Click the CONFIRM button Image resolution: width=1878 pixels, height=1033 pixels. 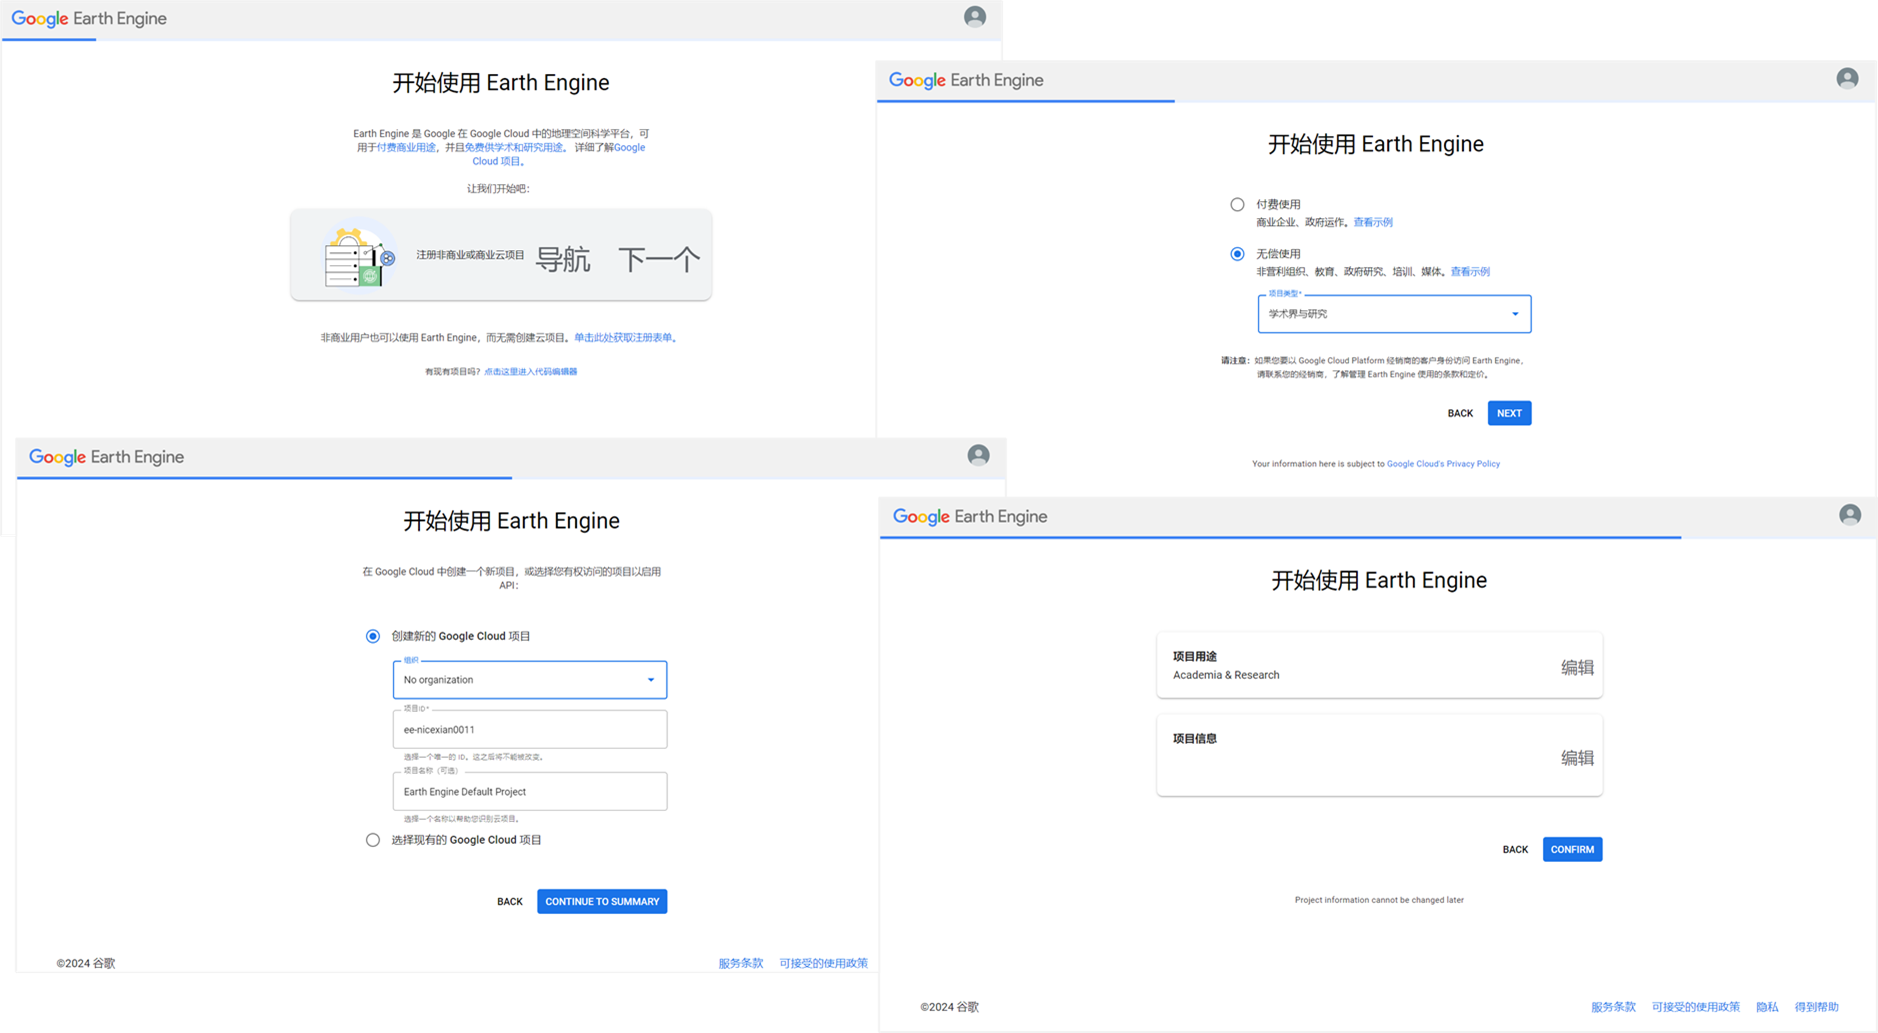(x=1572, y=849)
